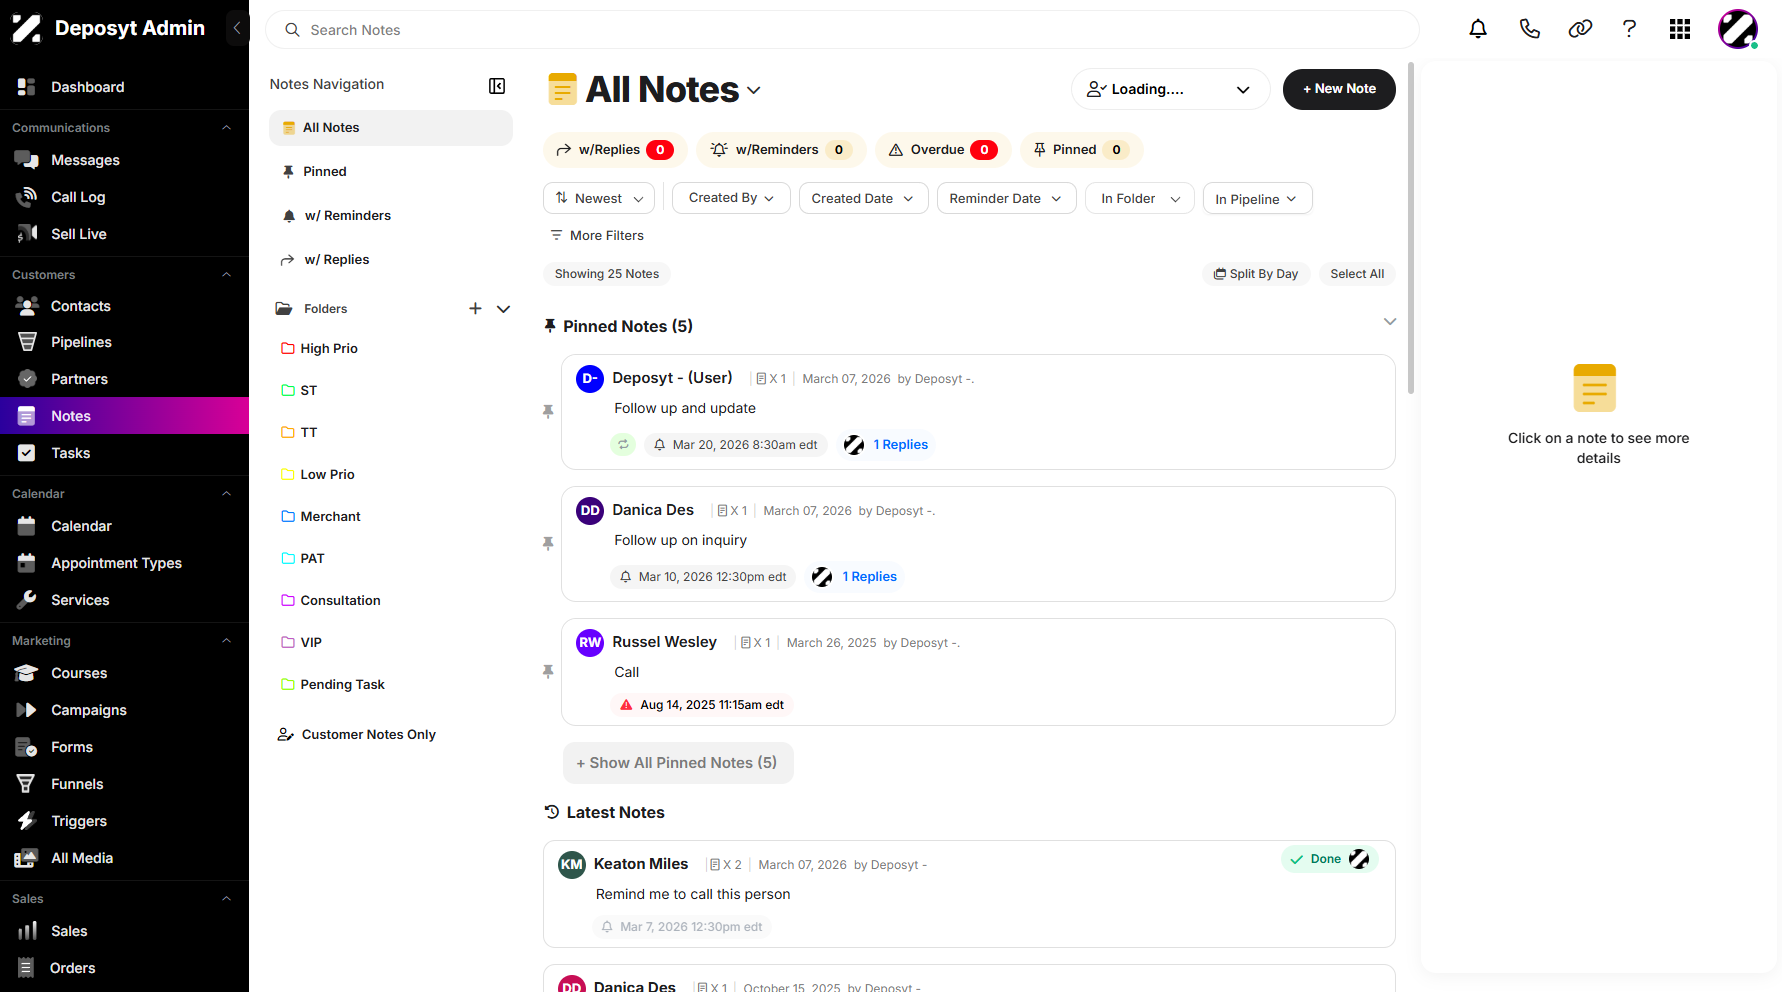The width and height of the screenshot is (1782, 992).
Task: Unpin the Russel Wesley note
Action: pyautogui.click(x=548, y=671)
